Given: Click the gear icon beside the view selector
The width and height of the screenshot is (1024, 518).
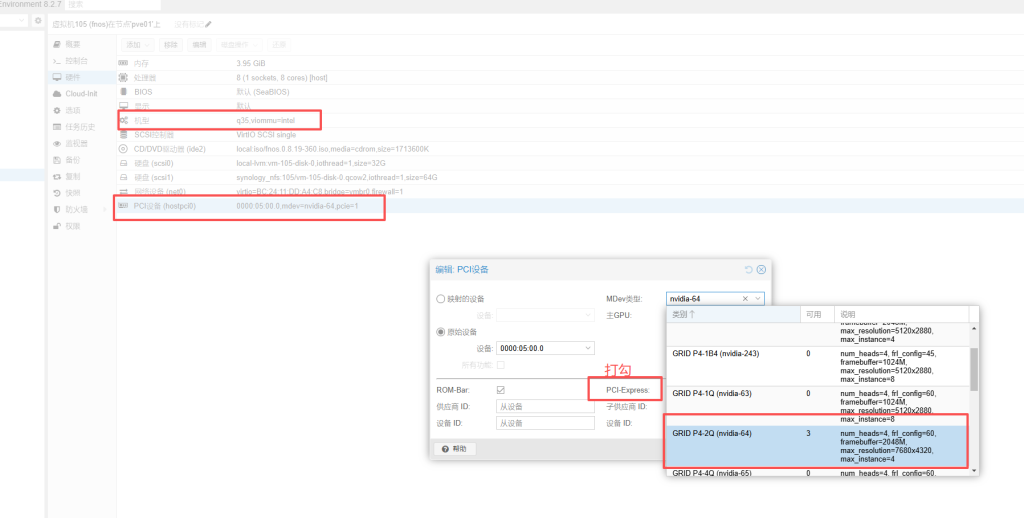Looking at the screenshot, I should tap(38, 20).
